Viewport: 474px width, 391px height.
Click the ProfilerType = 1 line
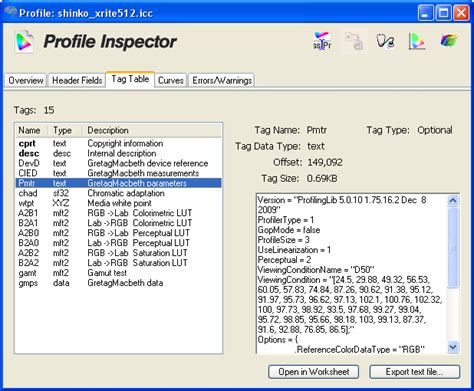tap(286, 220)
